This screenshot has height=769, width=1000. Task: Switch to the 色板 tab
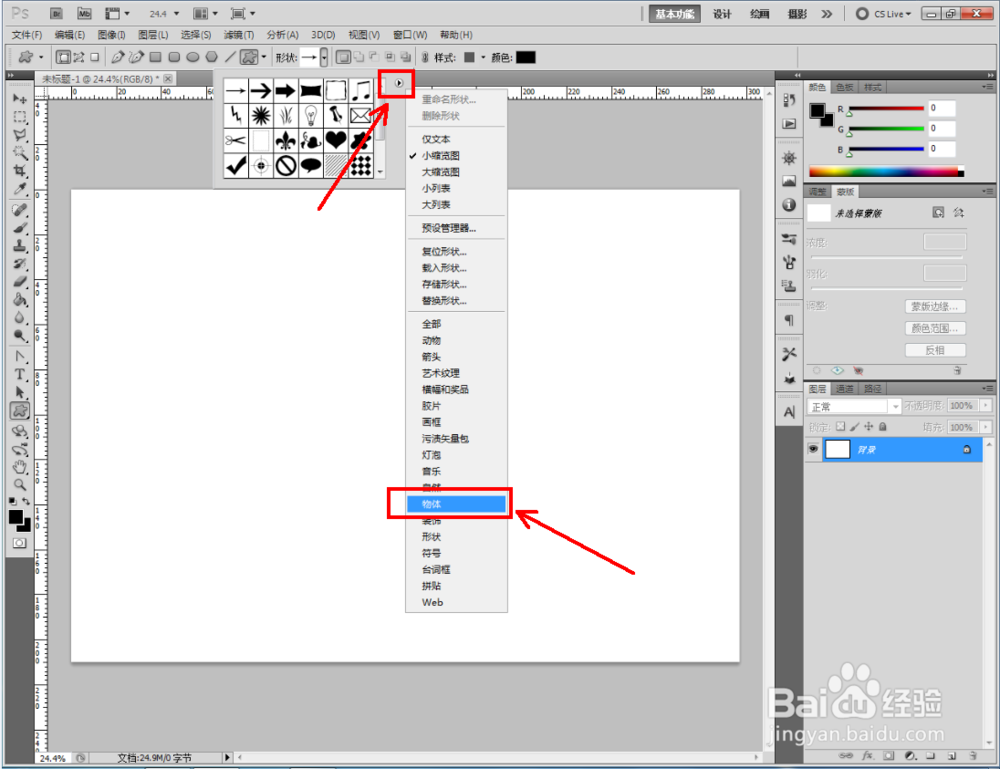click(x=845, y=87)
